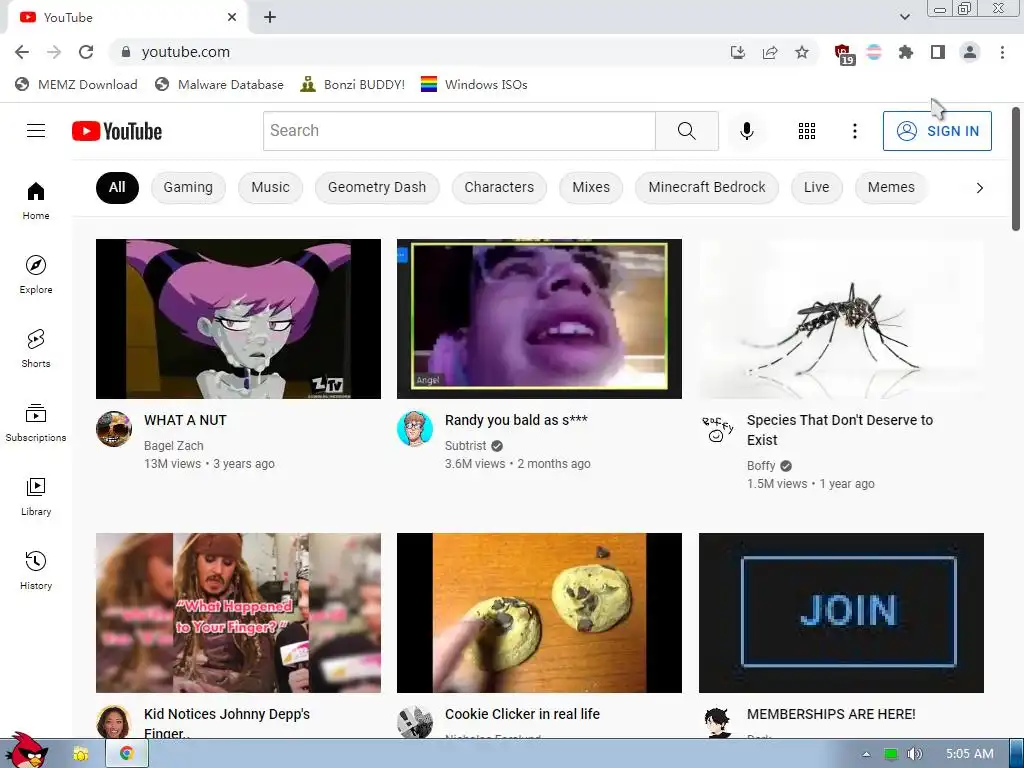1024x768 pixels.
Task: Click the Cookie Clicker in real life title
Action: click(522, 714)
